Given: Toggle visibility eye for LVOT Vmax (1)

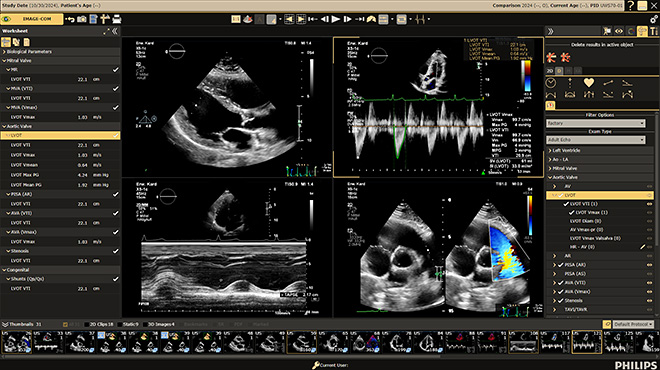Looking at the screenshot, I should point(649,213).
